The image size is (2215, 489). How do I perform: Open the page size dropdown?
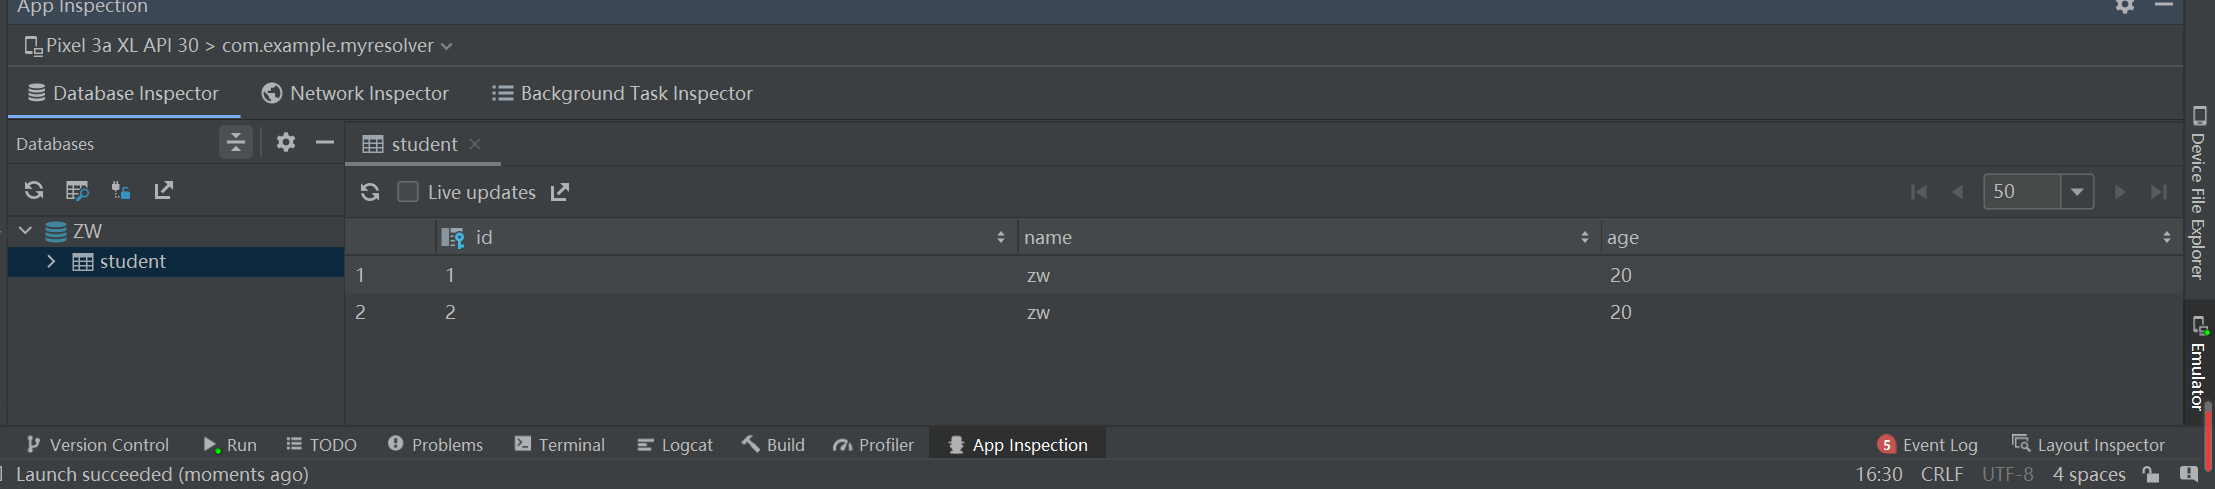pyautogui.click(x=2077, y=191)
